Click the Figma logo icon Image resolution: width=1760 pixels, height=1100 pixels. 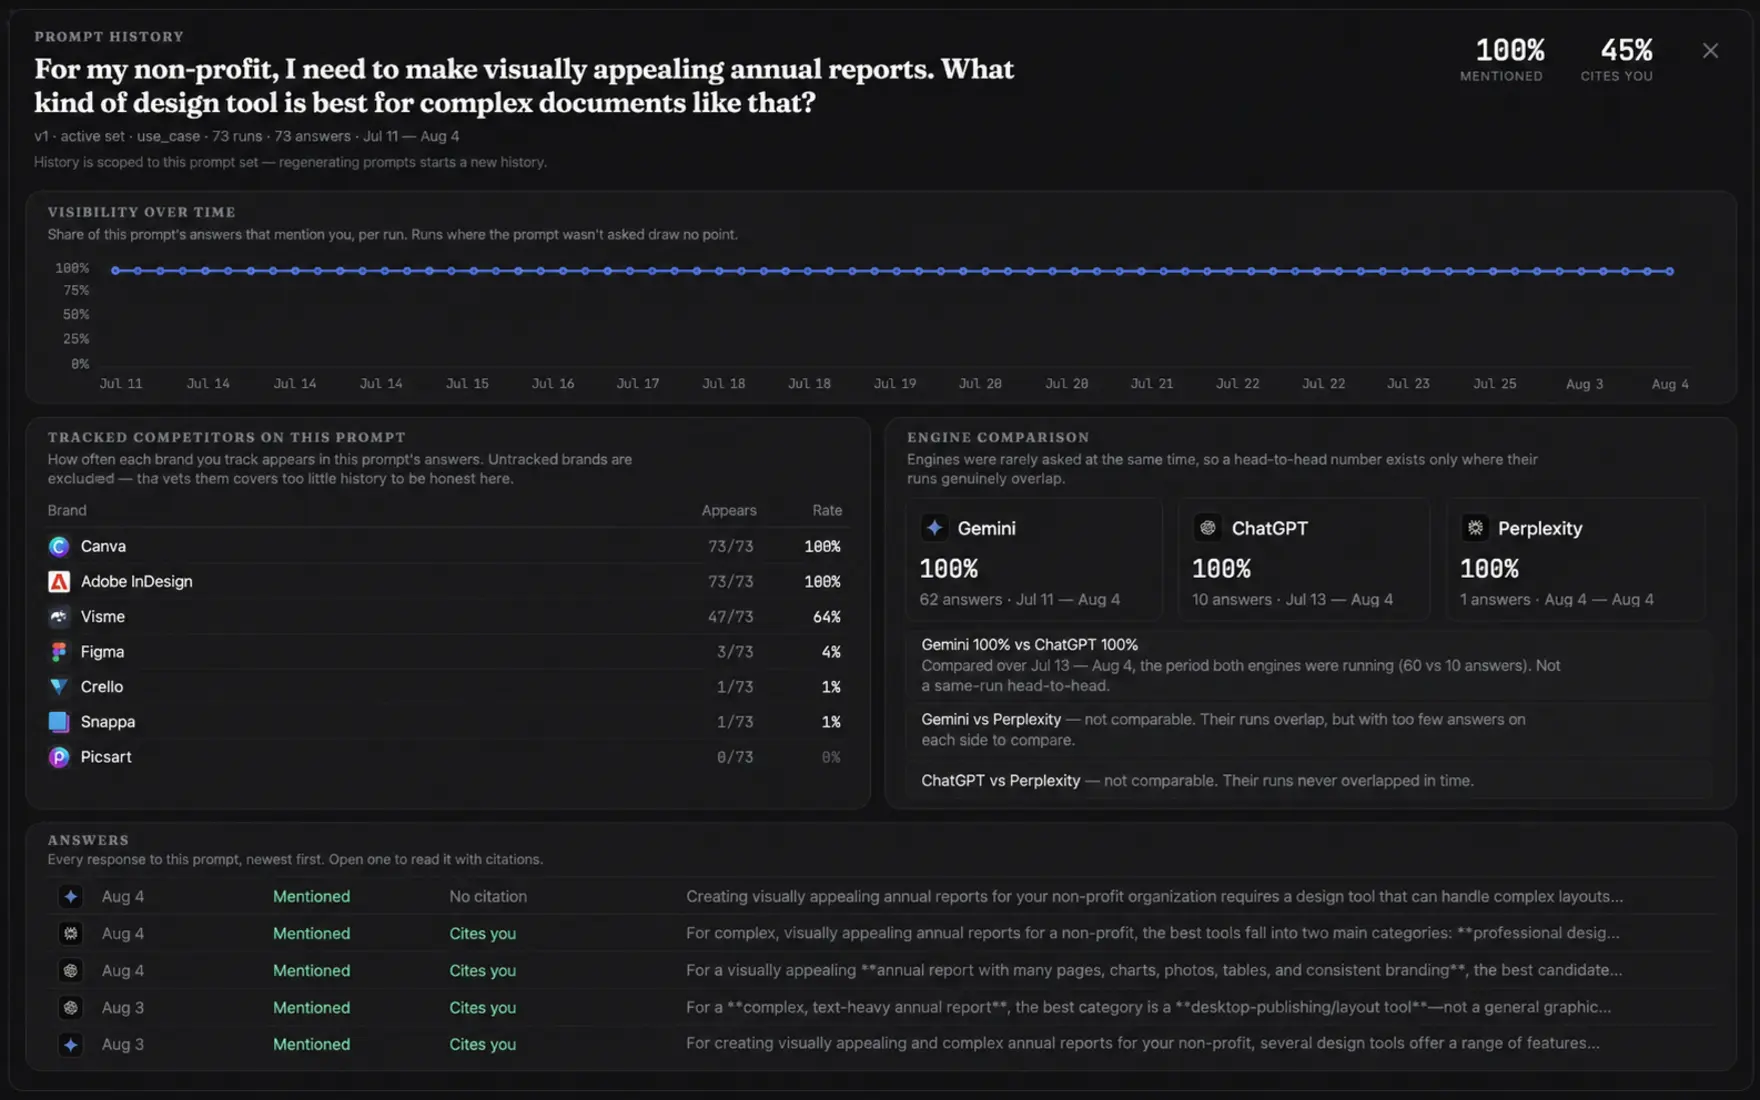coord(59,651)
